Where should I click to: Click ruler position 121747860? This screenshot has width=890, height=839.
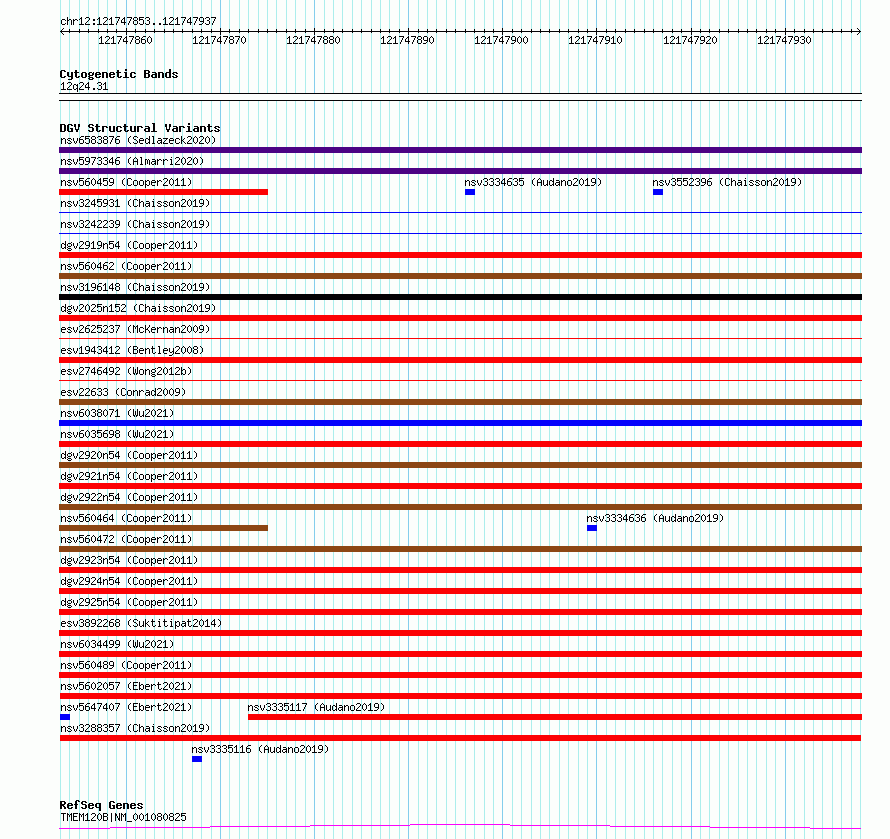click(125, 40)
